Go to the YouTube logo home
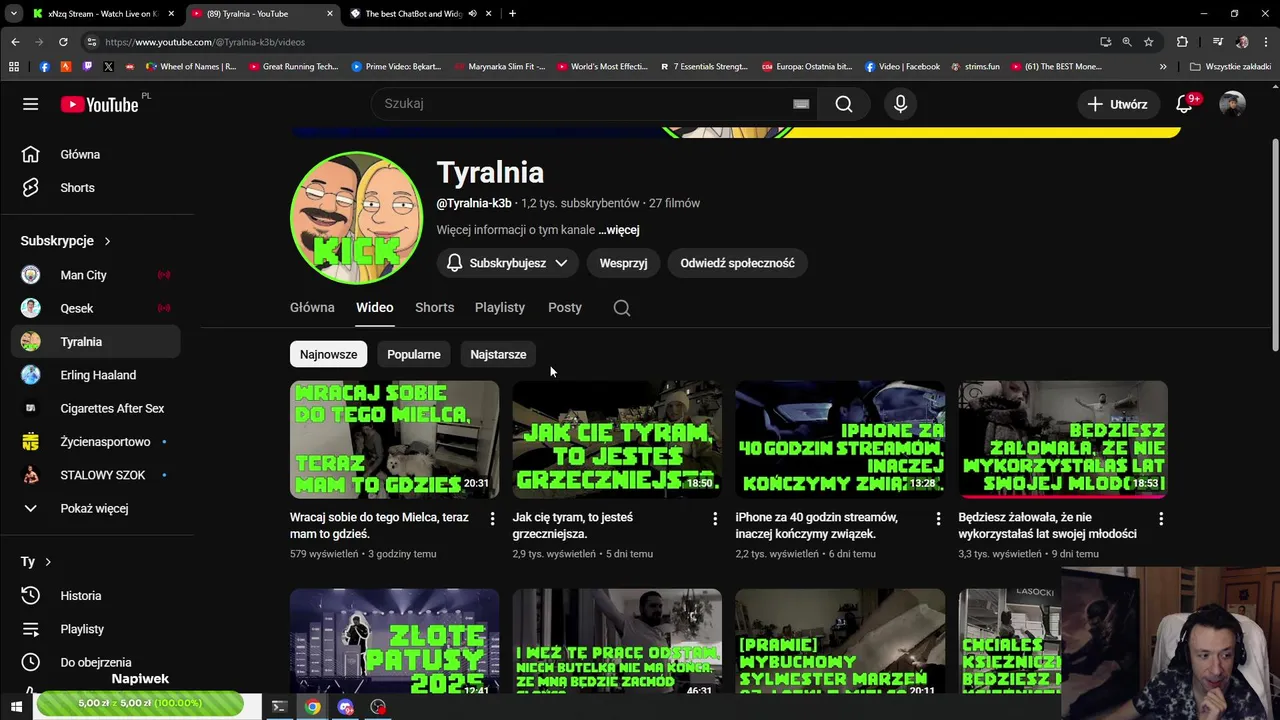The height and width of the screenshot is (720, 1280). point(99,104)
